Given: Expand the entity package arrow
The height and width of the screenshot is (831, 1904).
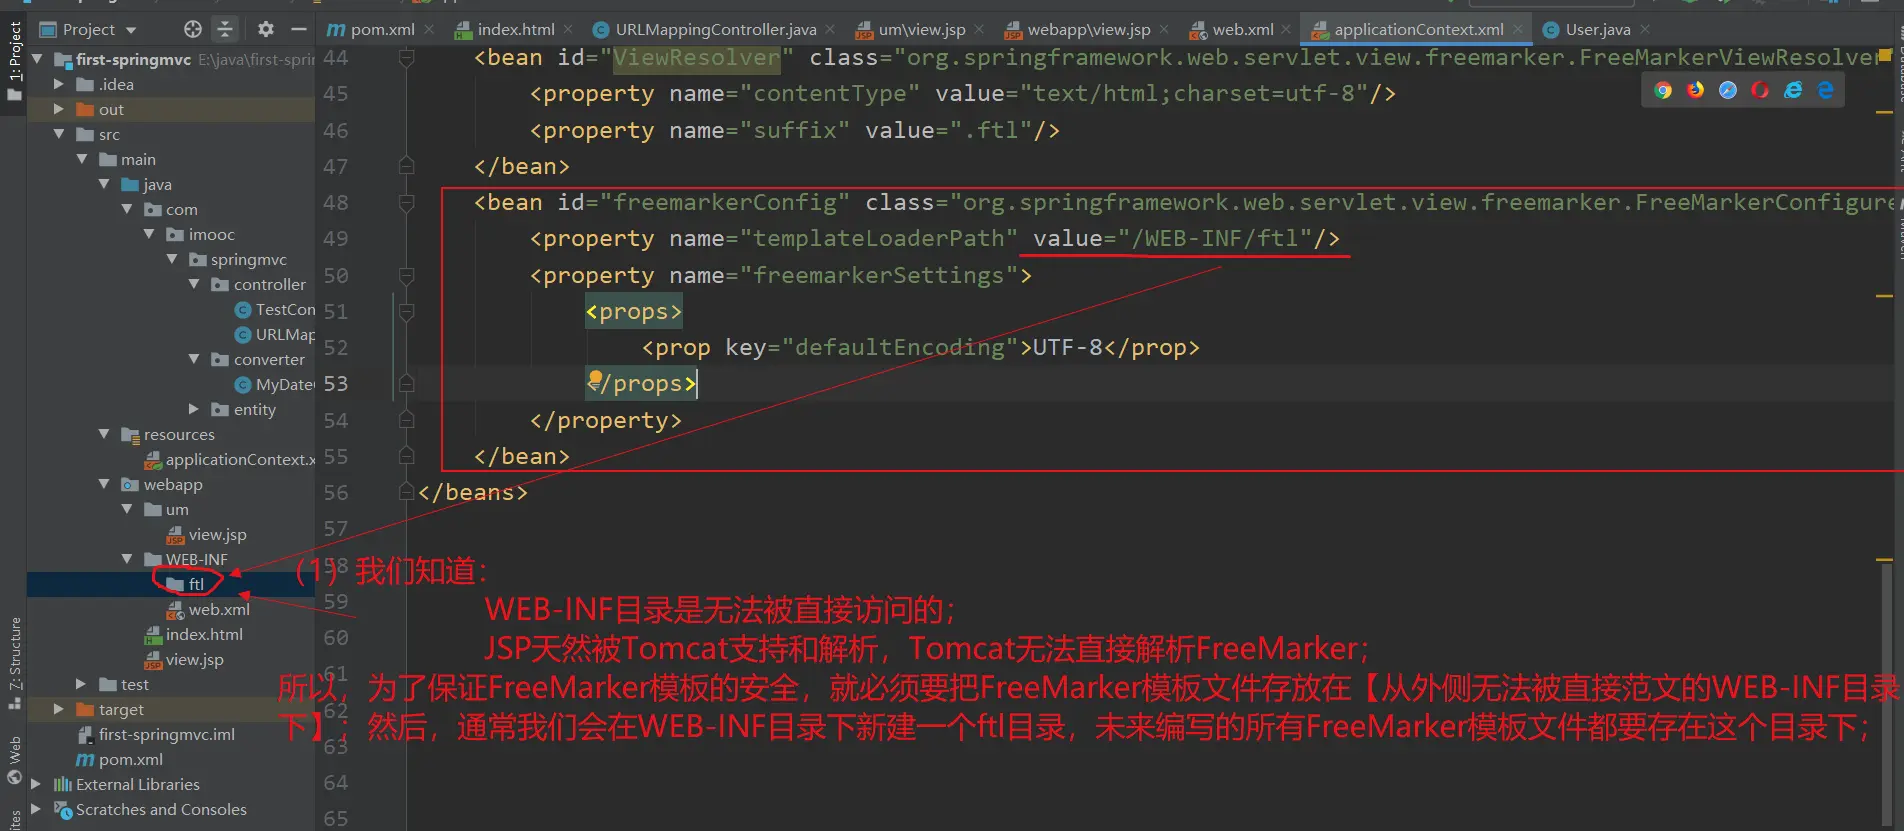Looking at the screenshot, I should tap(194, 409).
